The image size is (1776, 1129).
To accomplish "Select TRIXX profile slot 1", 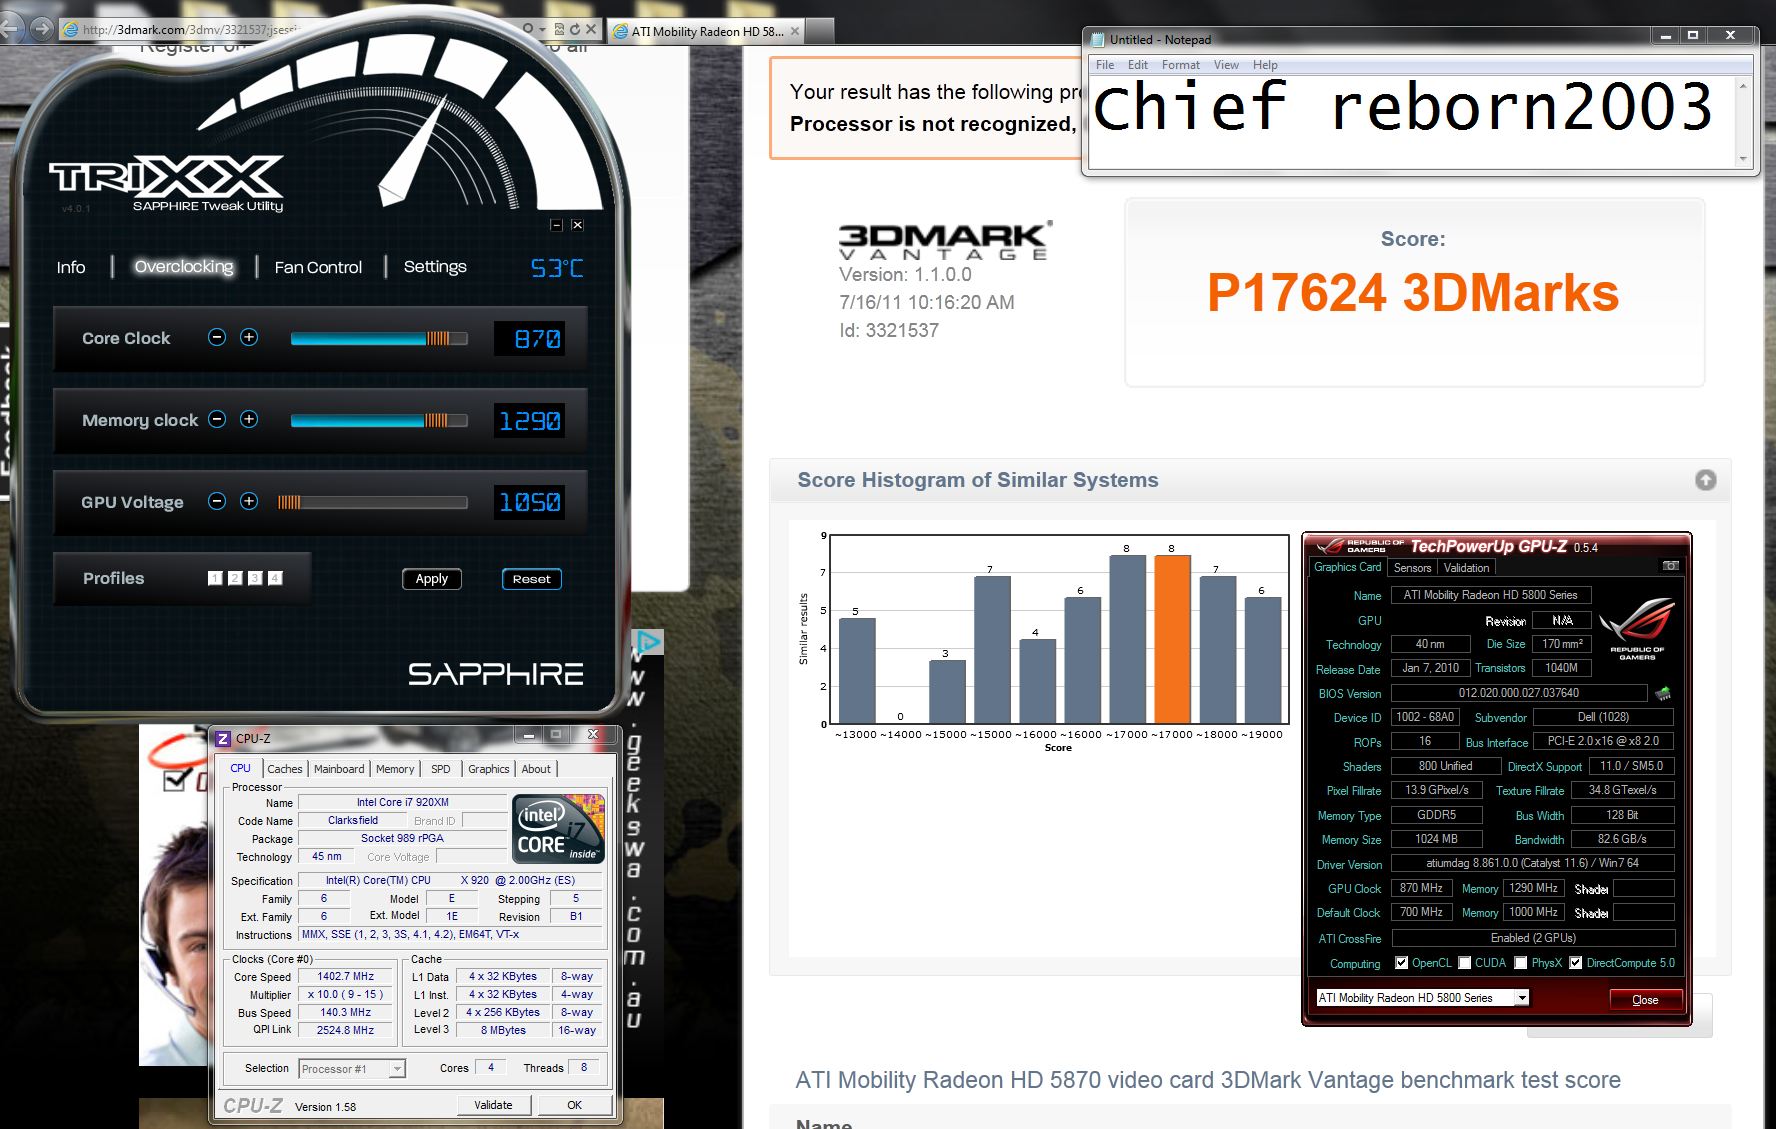I will tap(215, 578).
